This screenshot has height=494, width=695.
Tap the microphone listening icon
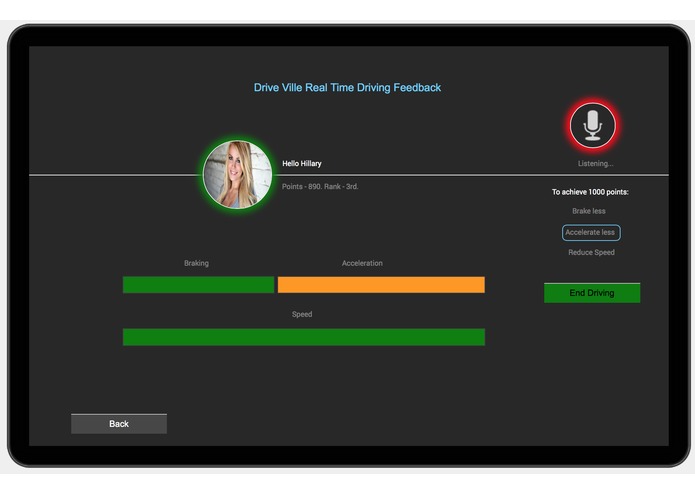point(593,125)
